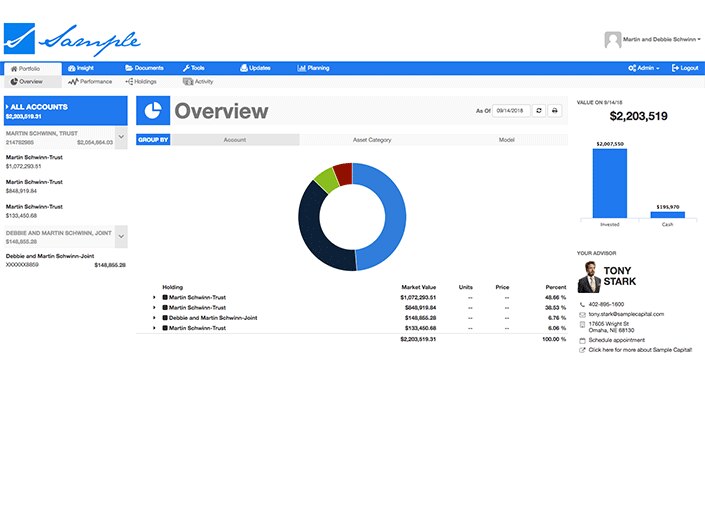Group holdings by Account

click(235, 140)
